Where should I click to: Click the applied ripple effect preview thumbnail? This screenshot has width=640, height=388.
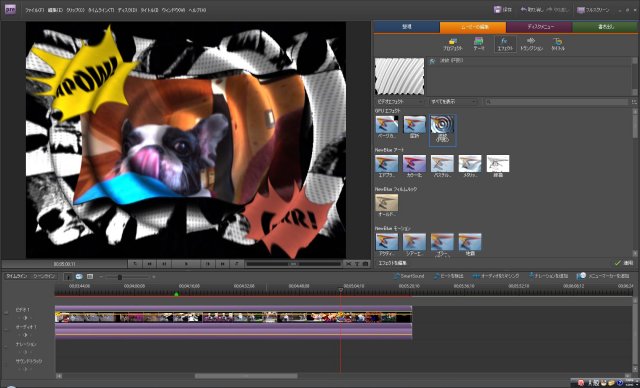coord(400,76)
